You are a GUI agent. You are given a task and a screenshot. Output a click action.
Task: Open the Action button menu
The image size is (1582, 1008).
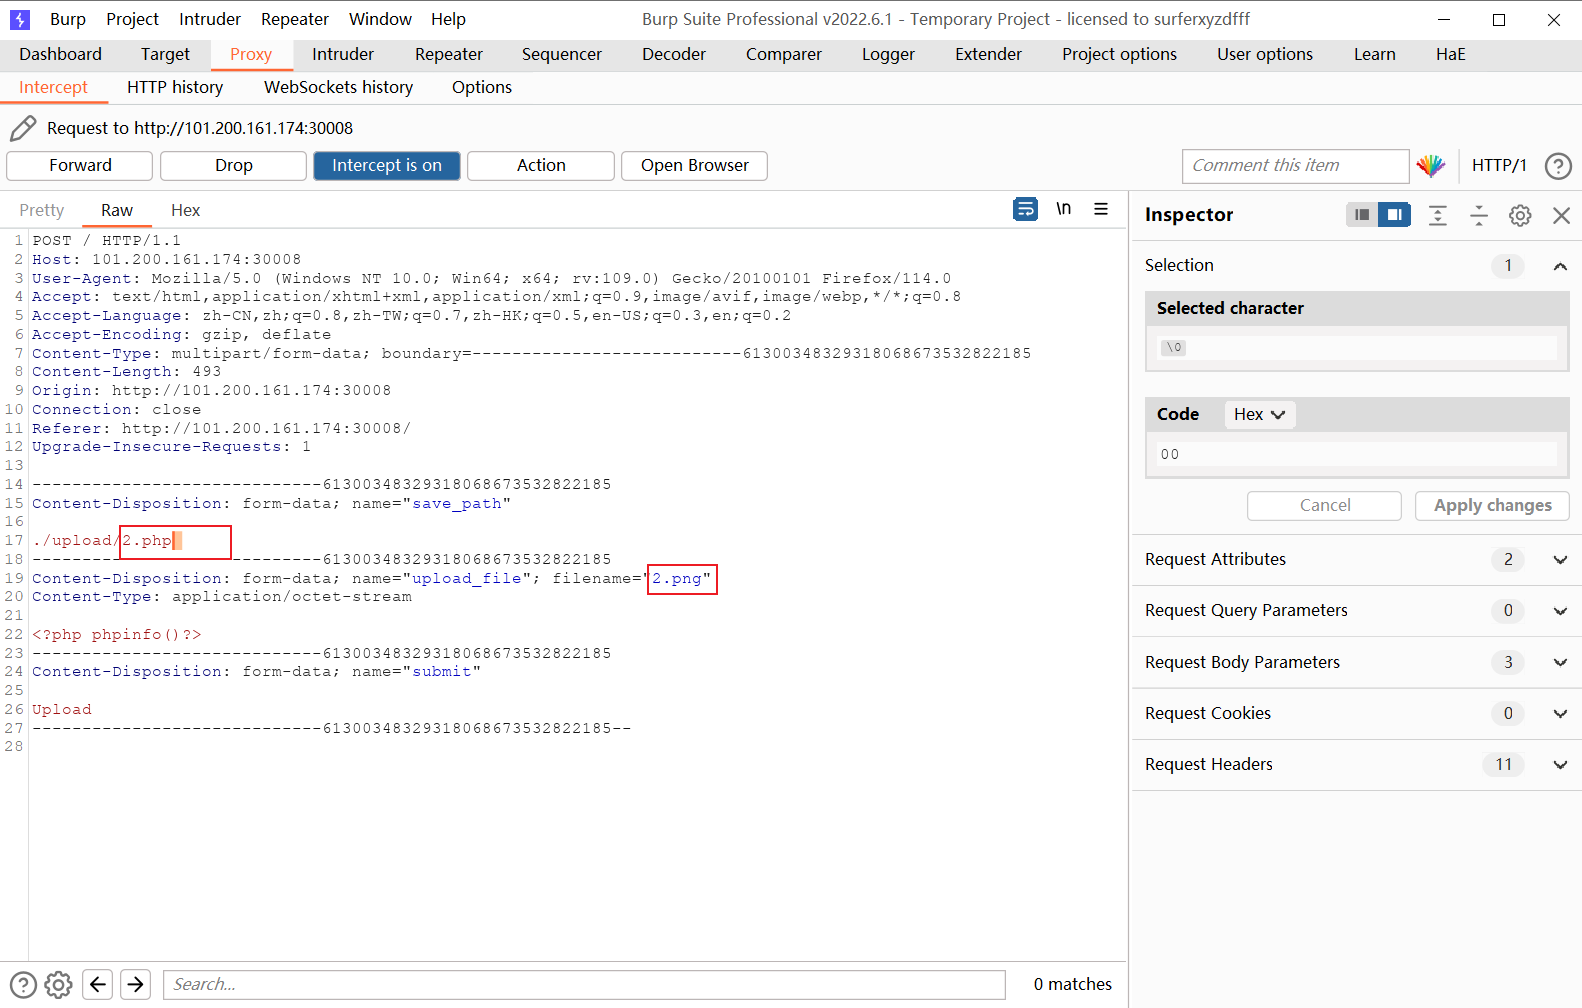pyautogui.click(x=541, y=166)
